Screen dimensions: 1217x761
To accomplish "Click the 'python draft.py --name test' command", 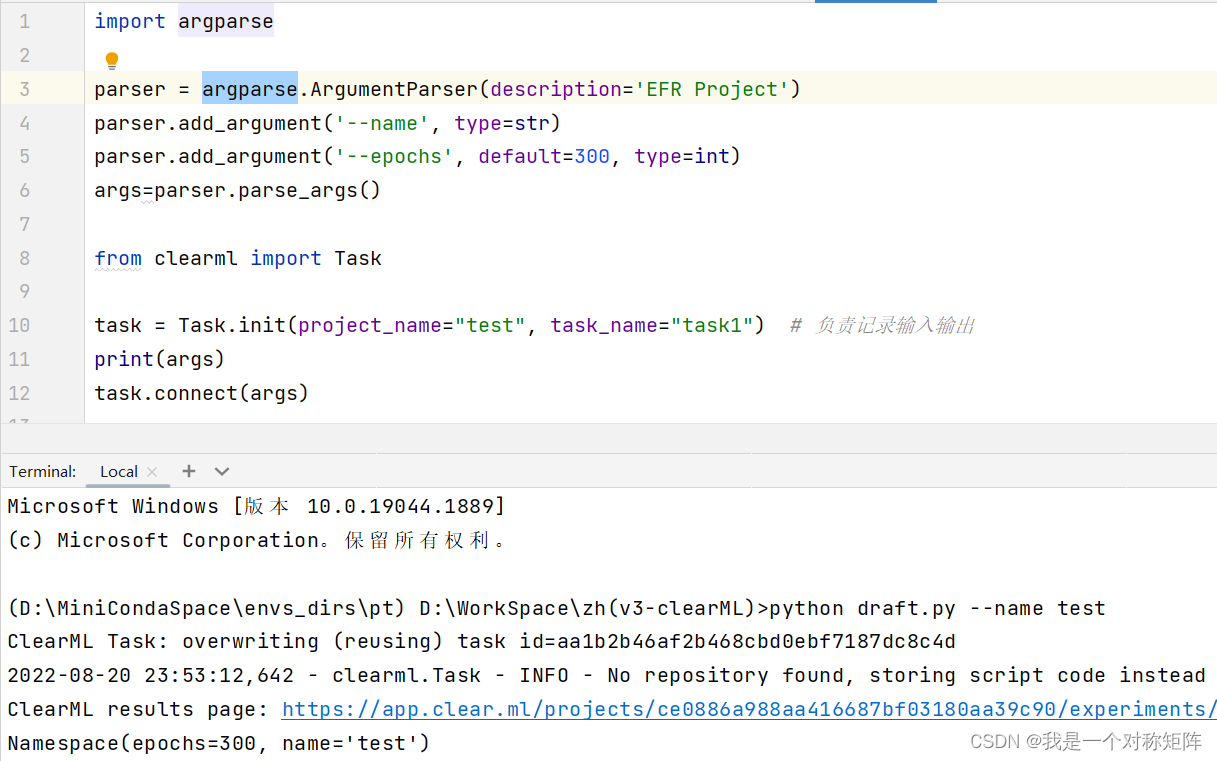I will (938, 608).
